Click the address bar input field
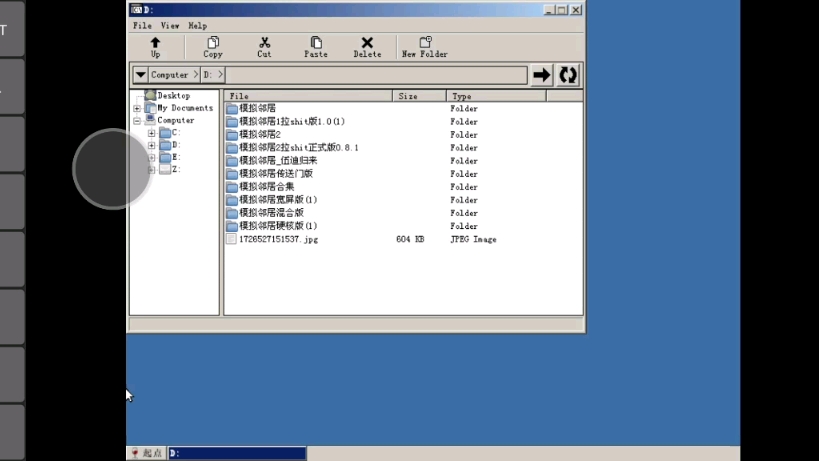819x461 pixels. pyautogui.click(x=377, y=75)
